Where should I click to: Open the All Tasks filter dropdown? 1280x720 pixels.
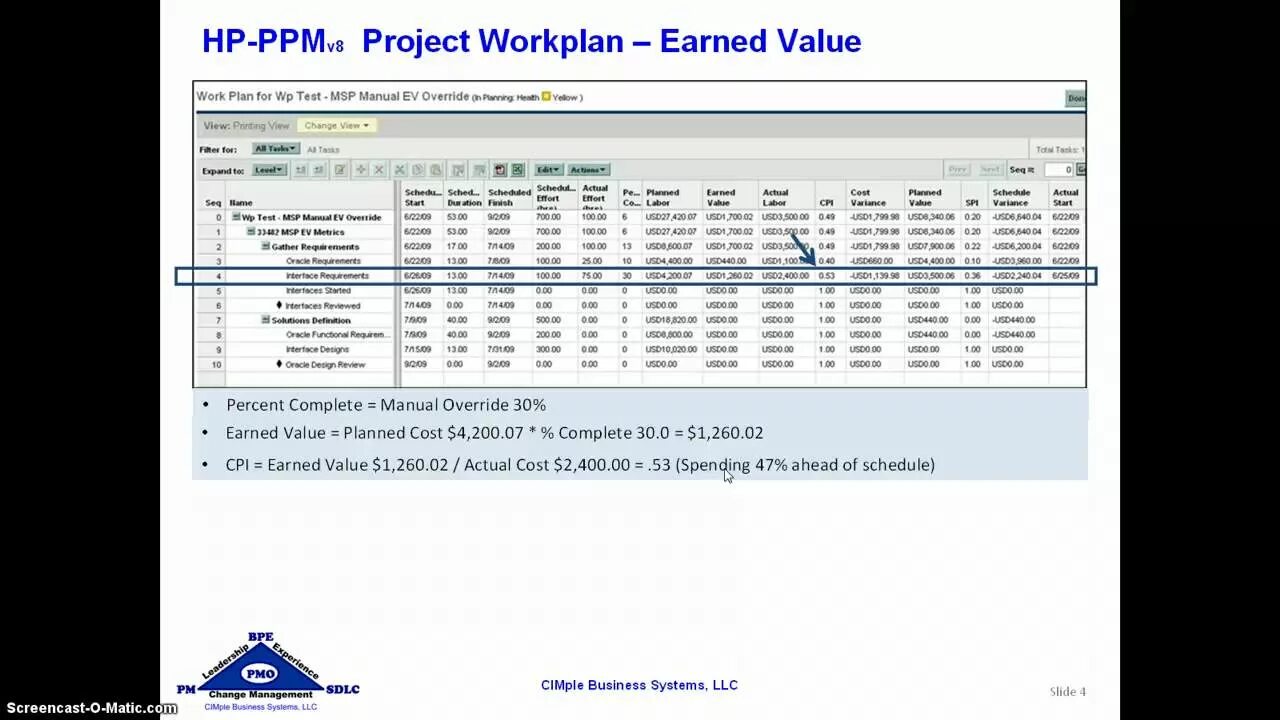coord(274,148)
